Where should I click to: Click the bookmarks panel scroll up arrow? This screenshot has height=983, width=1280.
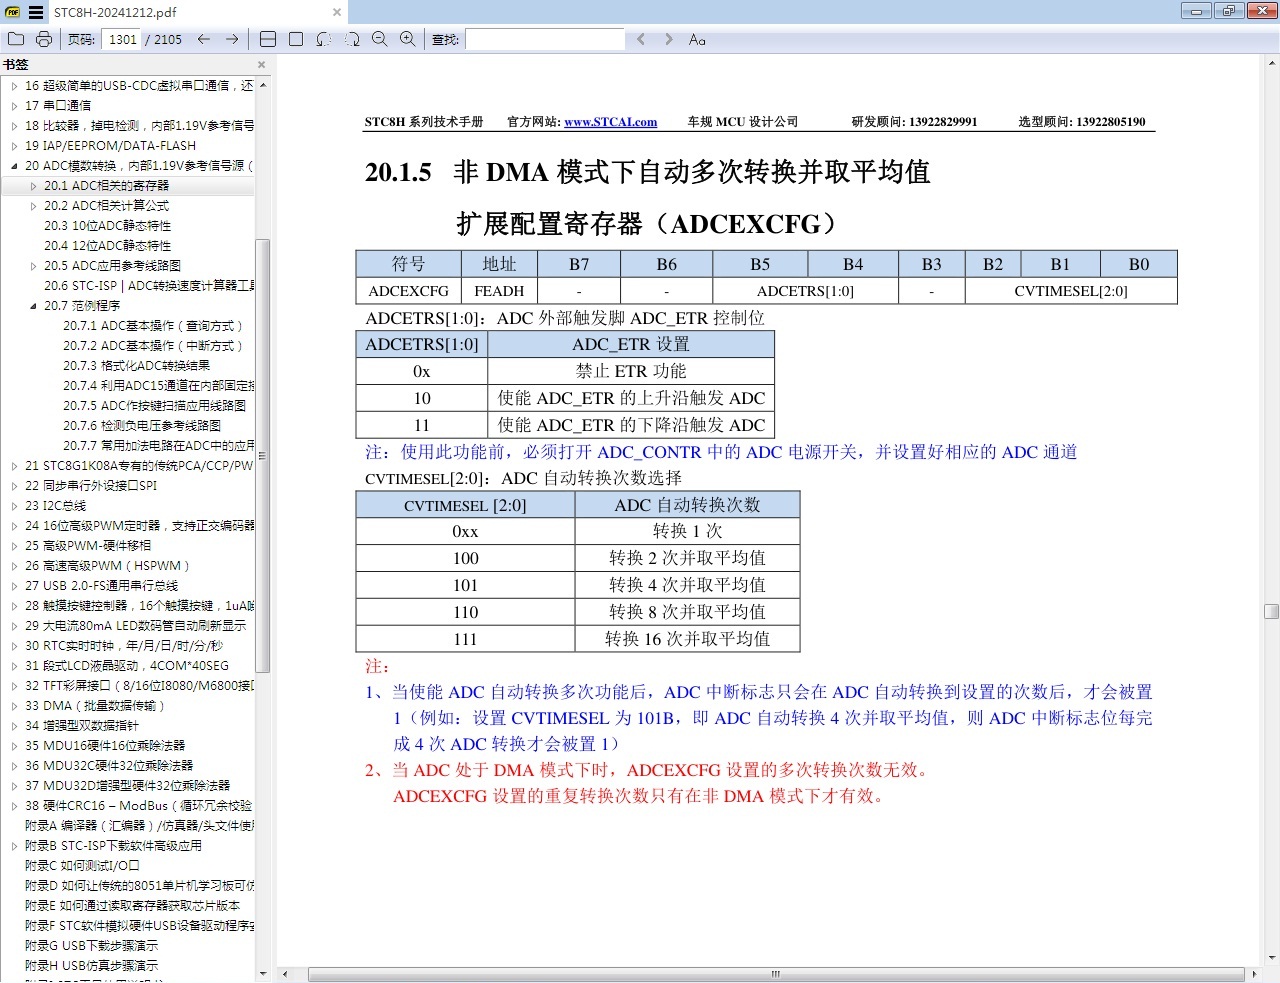point(263,85)
